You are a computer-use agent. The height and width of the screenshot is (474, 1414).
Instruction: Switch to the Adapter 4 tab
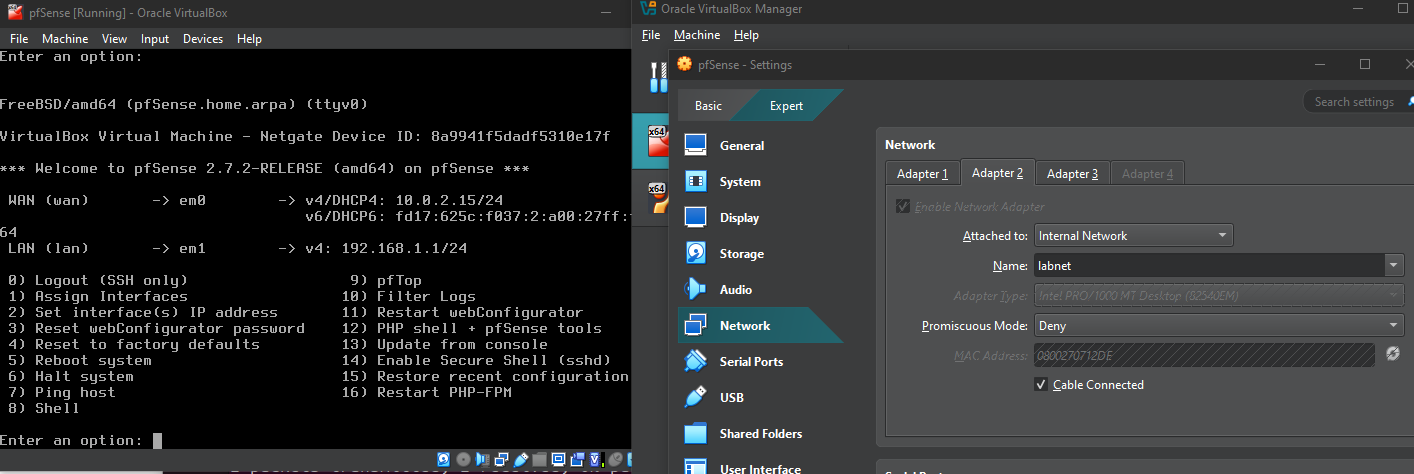pos(1147,173)
